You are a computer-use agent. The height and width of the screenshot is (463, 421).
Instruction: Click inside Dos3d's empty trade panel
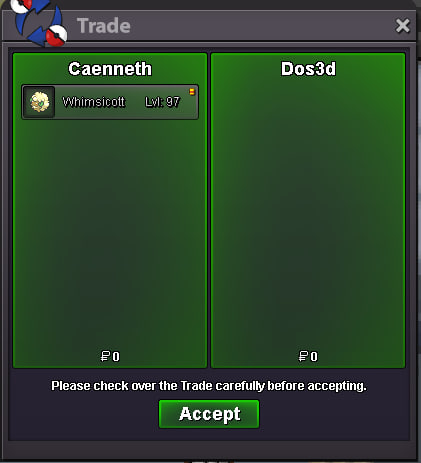coord(308,213)
